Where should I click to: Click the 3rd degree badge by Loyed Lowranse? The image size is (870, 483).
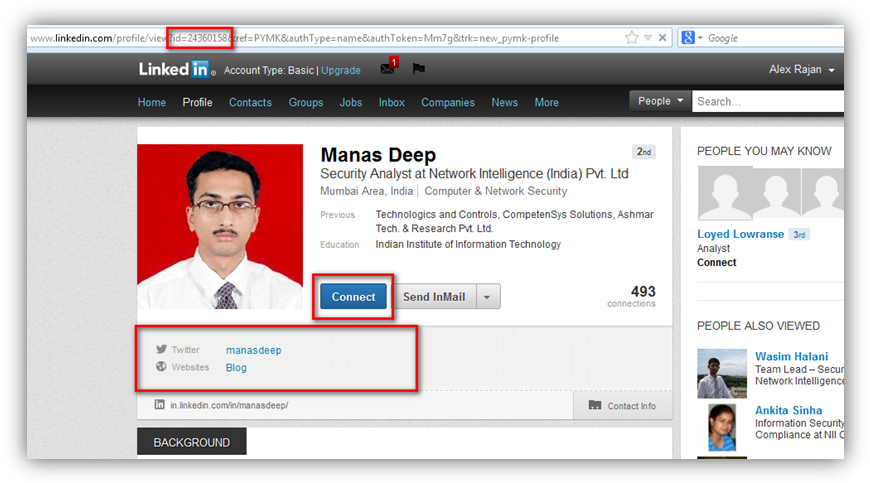pyautogui.click(x=799, y=235)
